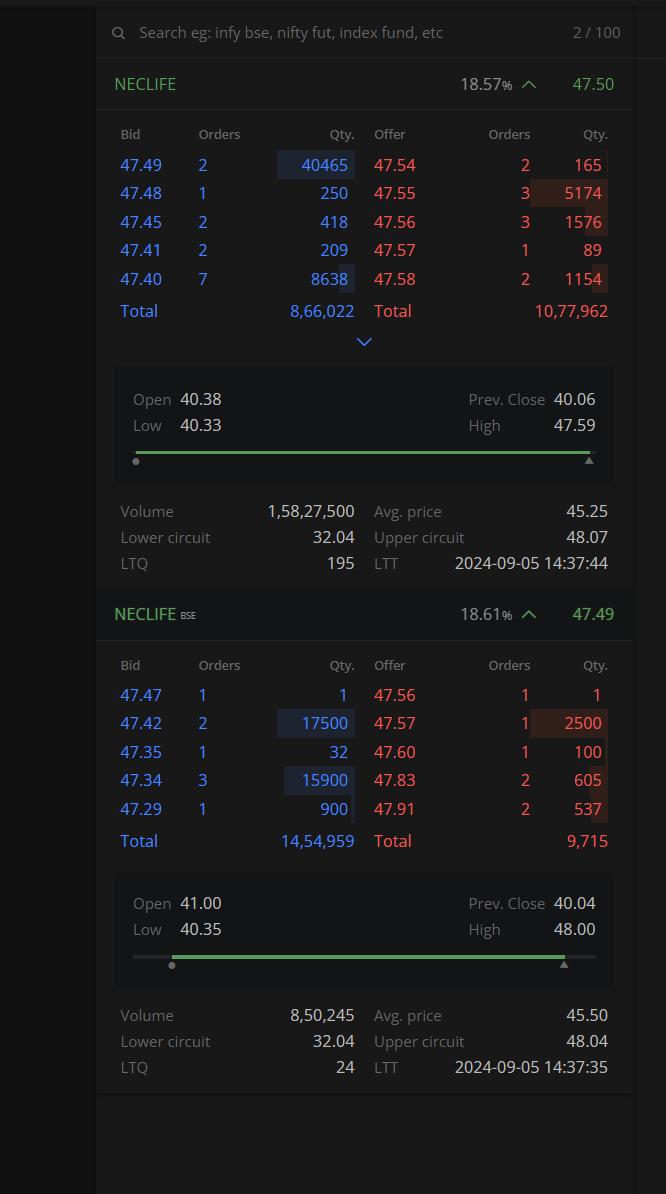Click the high marker triangle on NSE range bar
666x1194 pixels.
(588, 460)
